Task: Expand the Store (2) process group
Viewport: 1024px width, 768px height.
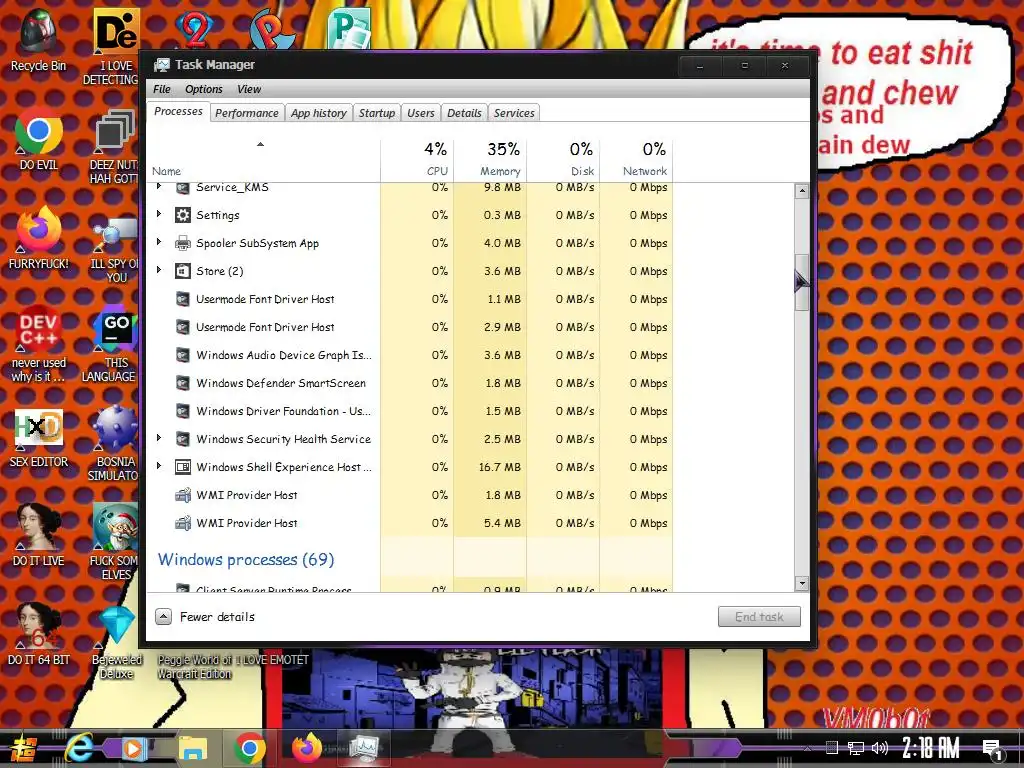Action: (159, 270)
